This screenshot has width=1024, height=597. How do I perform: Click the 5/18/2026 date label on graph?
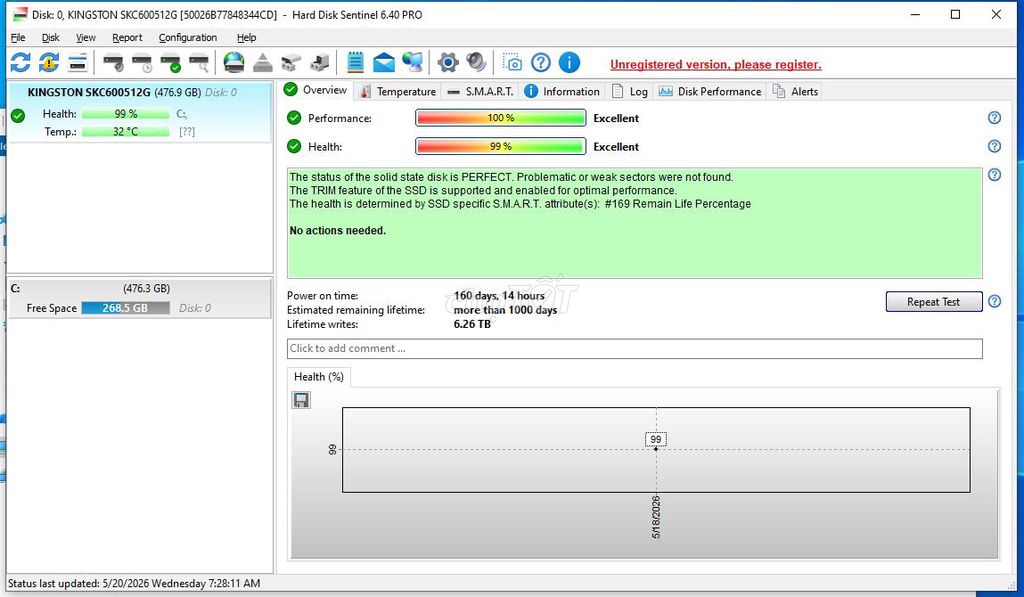click(x=656, y=517)
